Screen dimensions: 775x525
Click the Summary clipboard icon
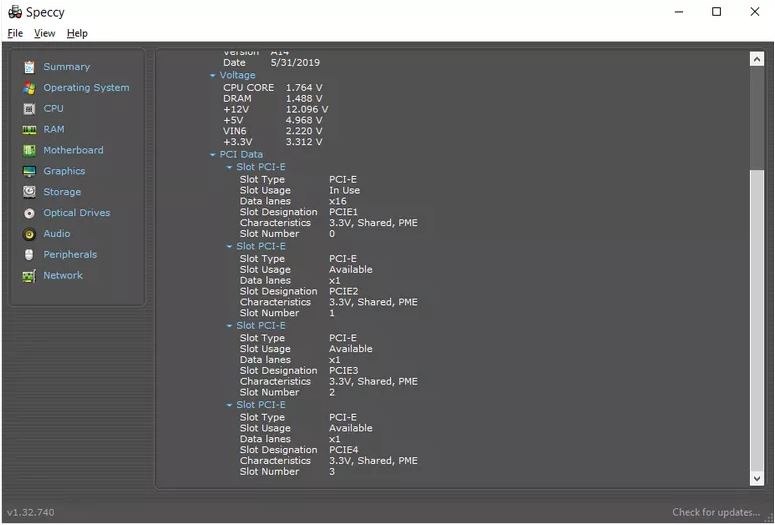pyautogui.click(x=29, y=67)
